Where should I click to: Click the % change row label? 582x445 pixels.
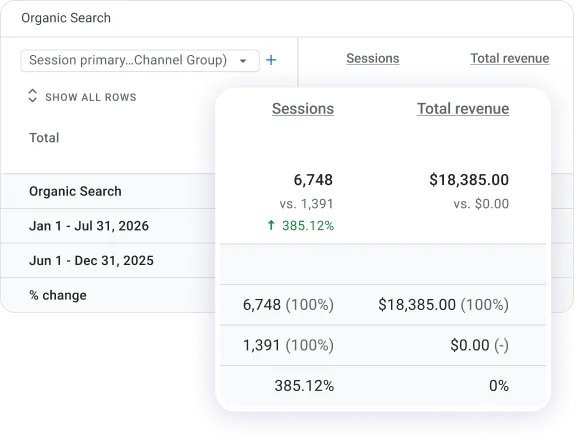point(58,295)
